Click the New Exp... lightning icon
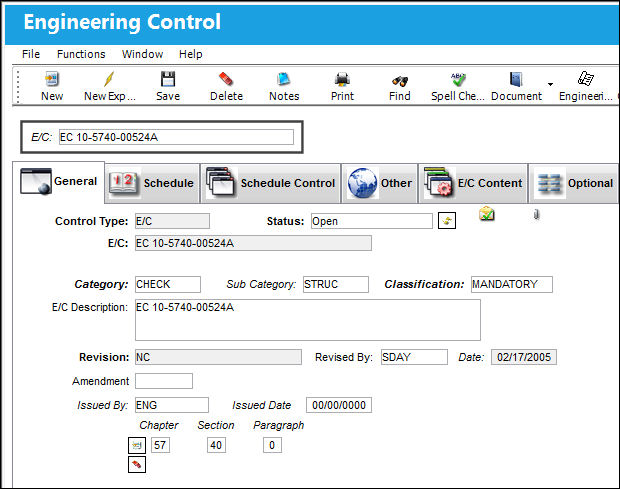Viewport: 620px width, 489px height. pos(109,79)
